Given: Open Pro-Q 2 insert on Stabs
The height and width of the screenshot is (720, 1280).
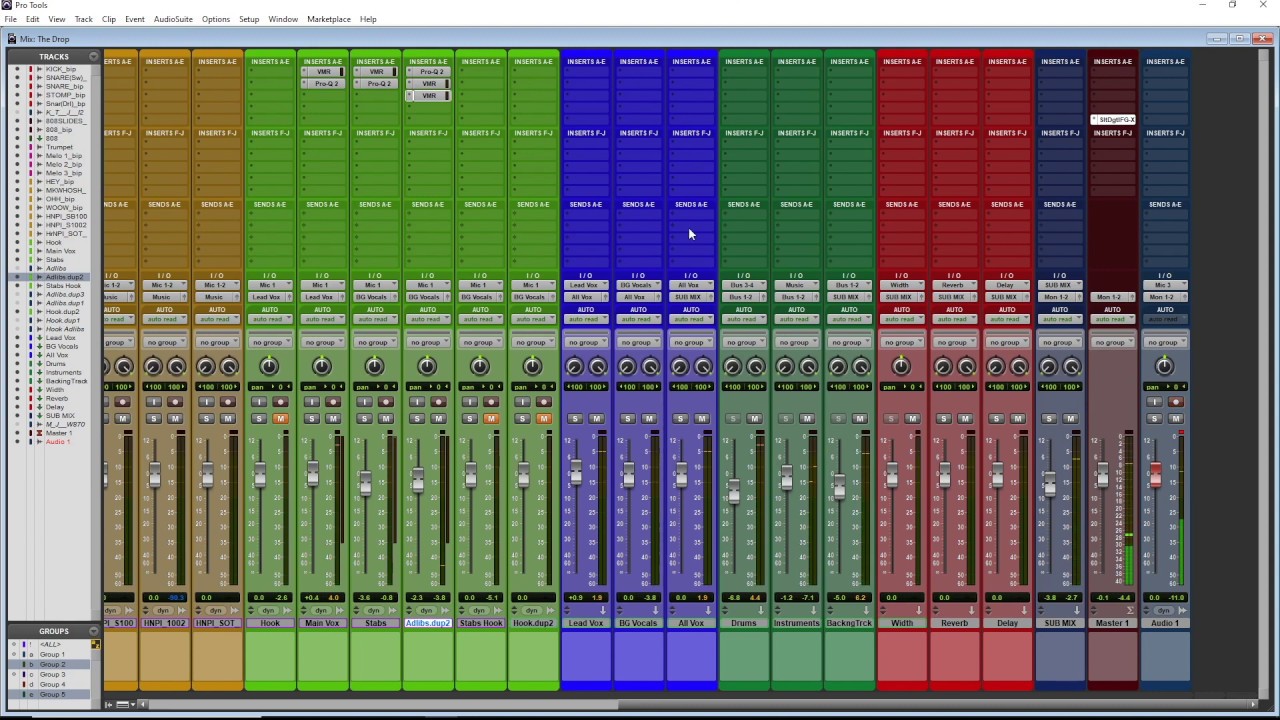Looking at the screenshot, I should point(375,84).
